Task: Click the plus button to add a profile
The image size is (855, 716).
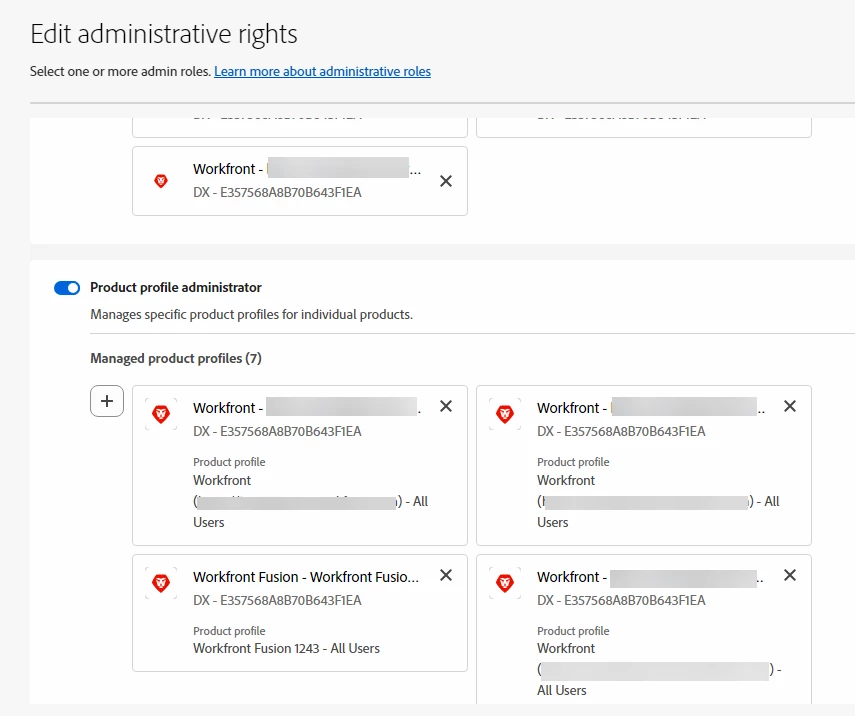Action: tap(107, 401)
